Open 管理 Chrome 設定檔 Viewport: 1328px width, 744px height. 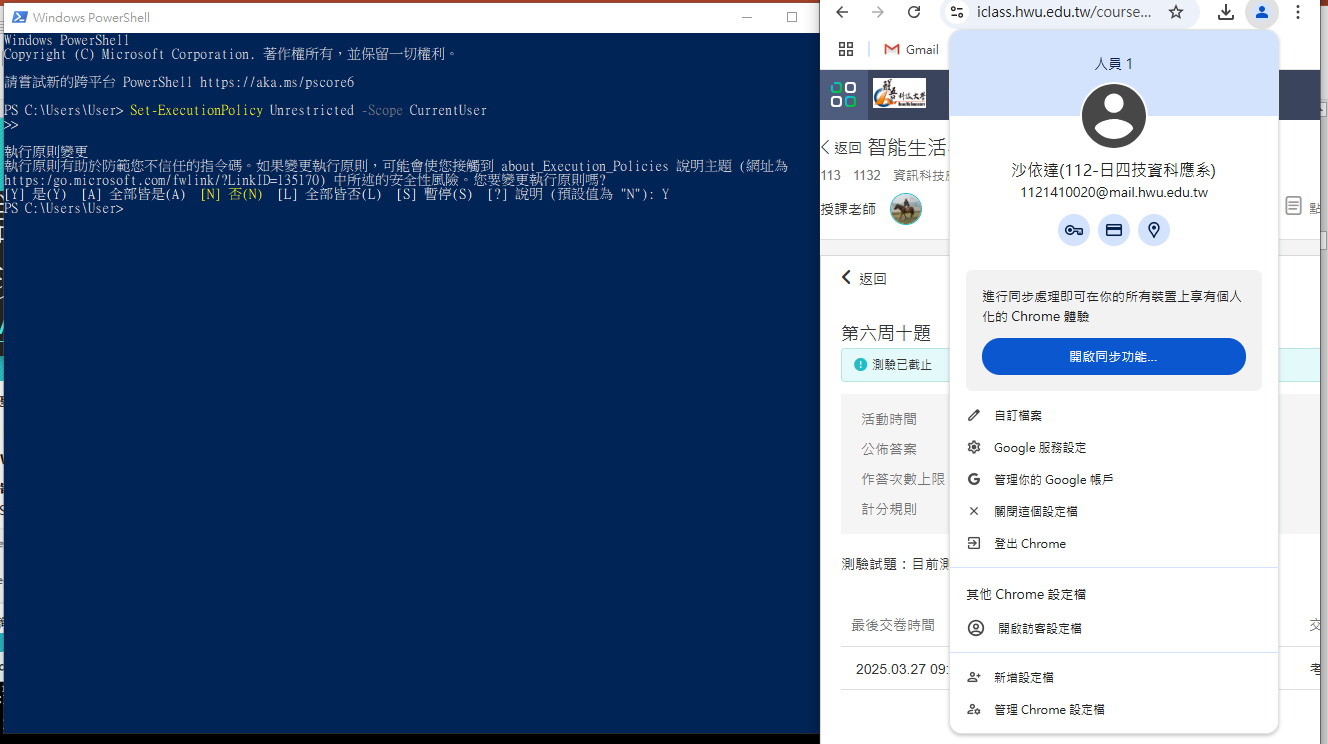click(1048, 710)
